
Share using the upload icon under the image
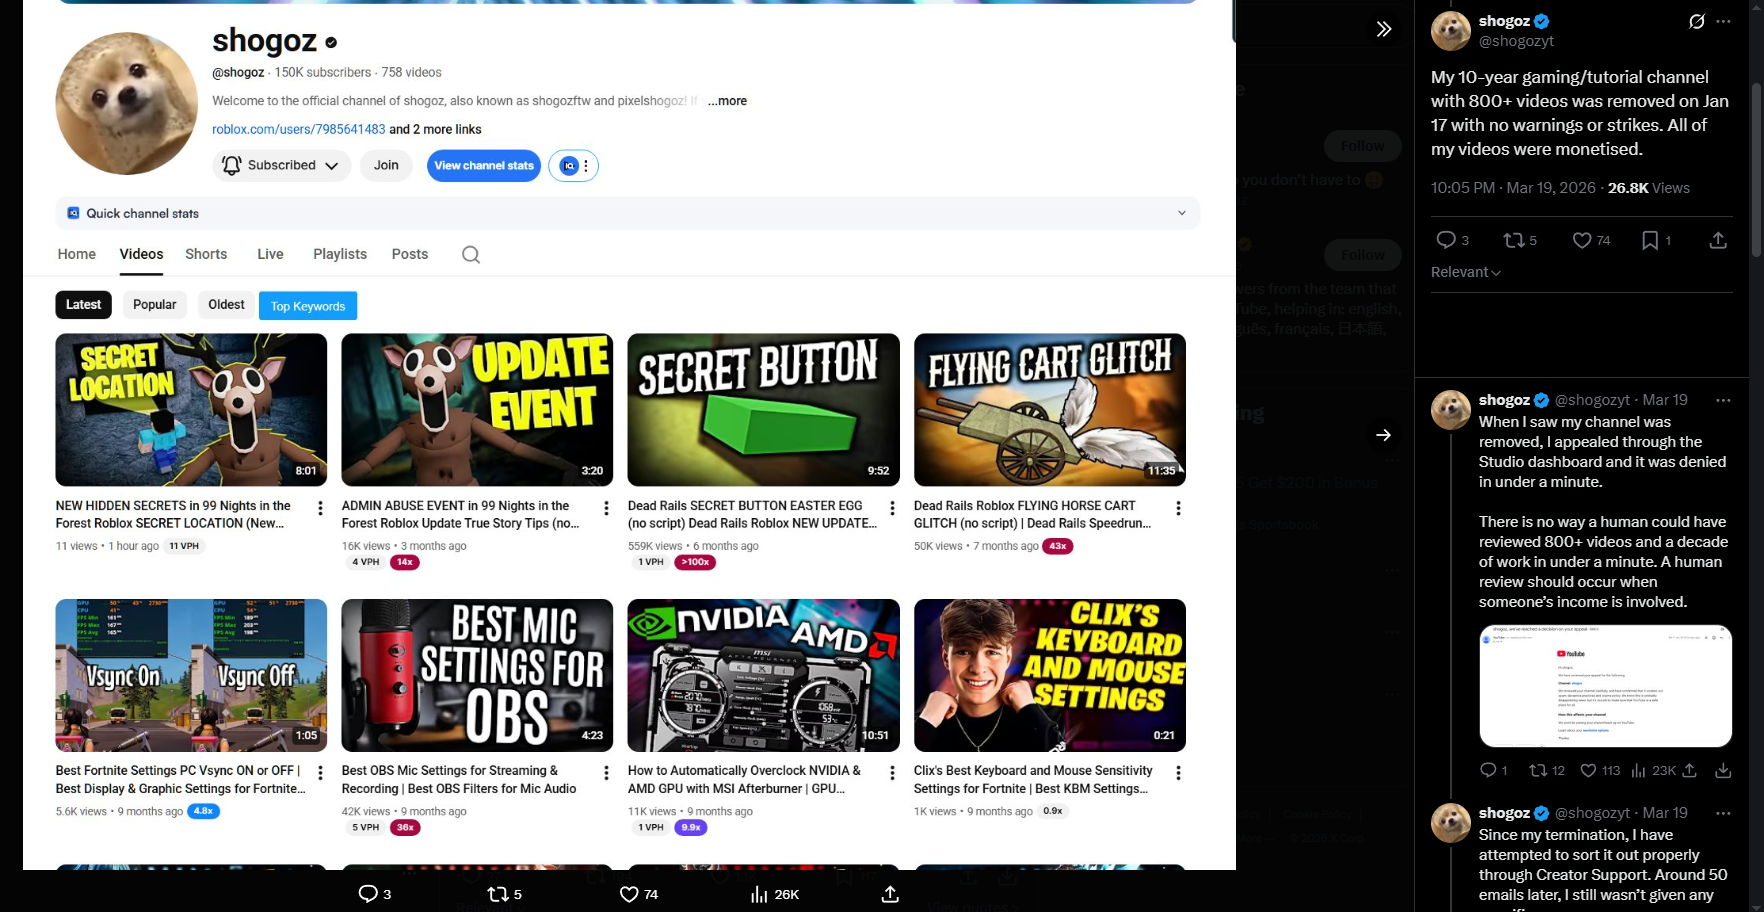[890, 894]
